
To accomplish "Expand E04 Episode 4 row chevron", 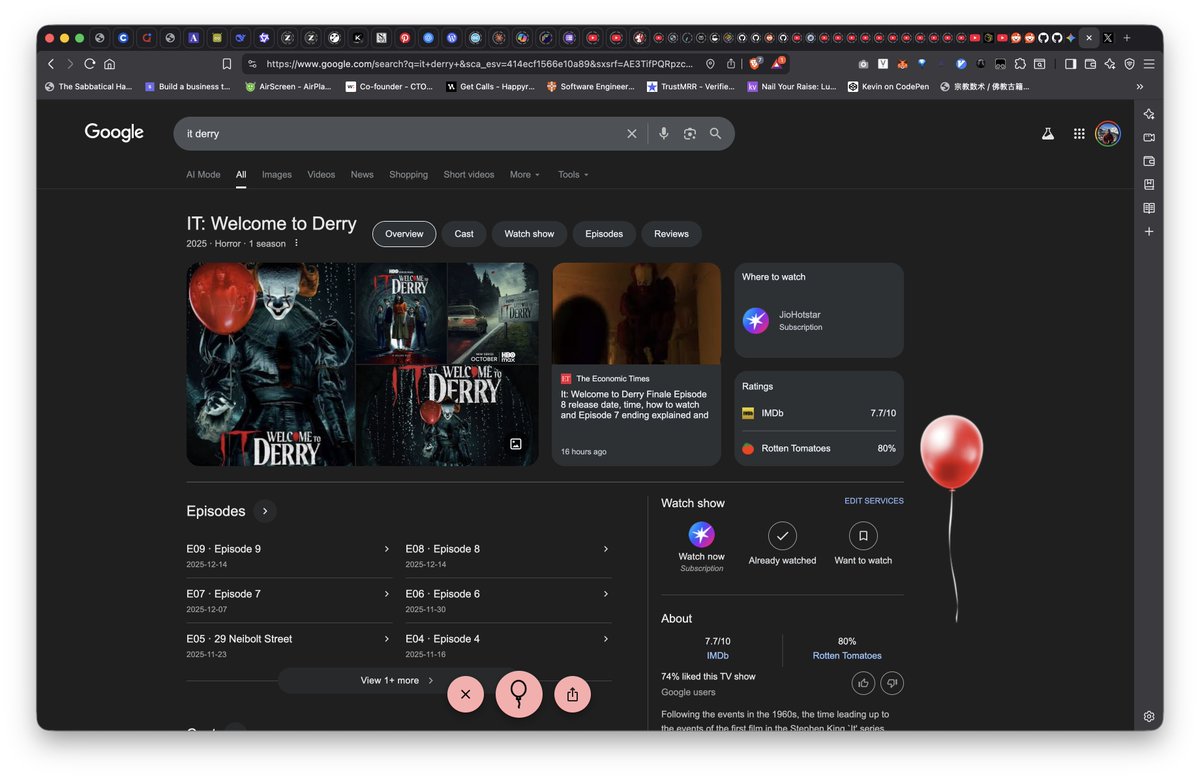I will point(606,639).
